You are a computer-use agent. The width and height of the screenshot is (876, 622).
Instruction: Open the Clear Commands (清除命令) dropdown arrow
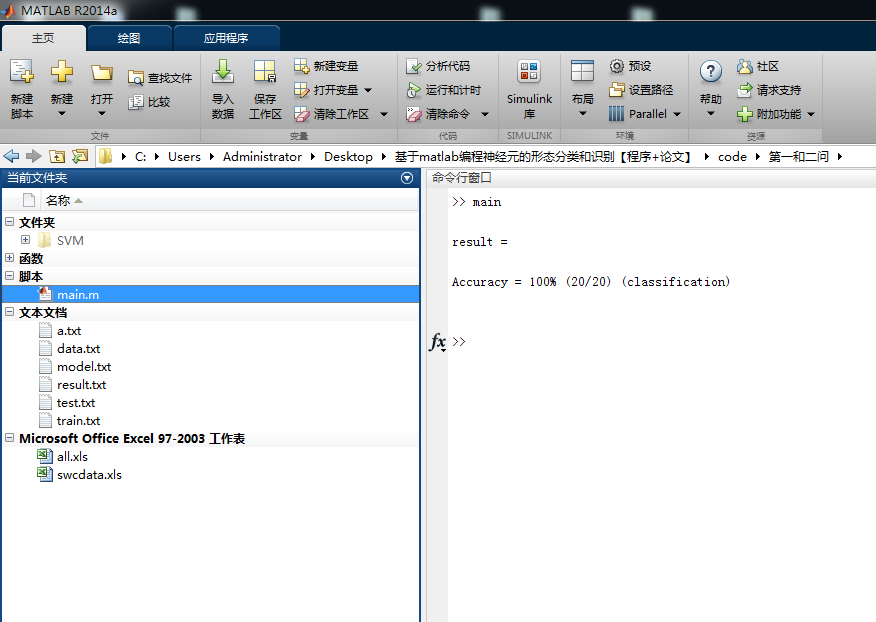click(485, 114)
